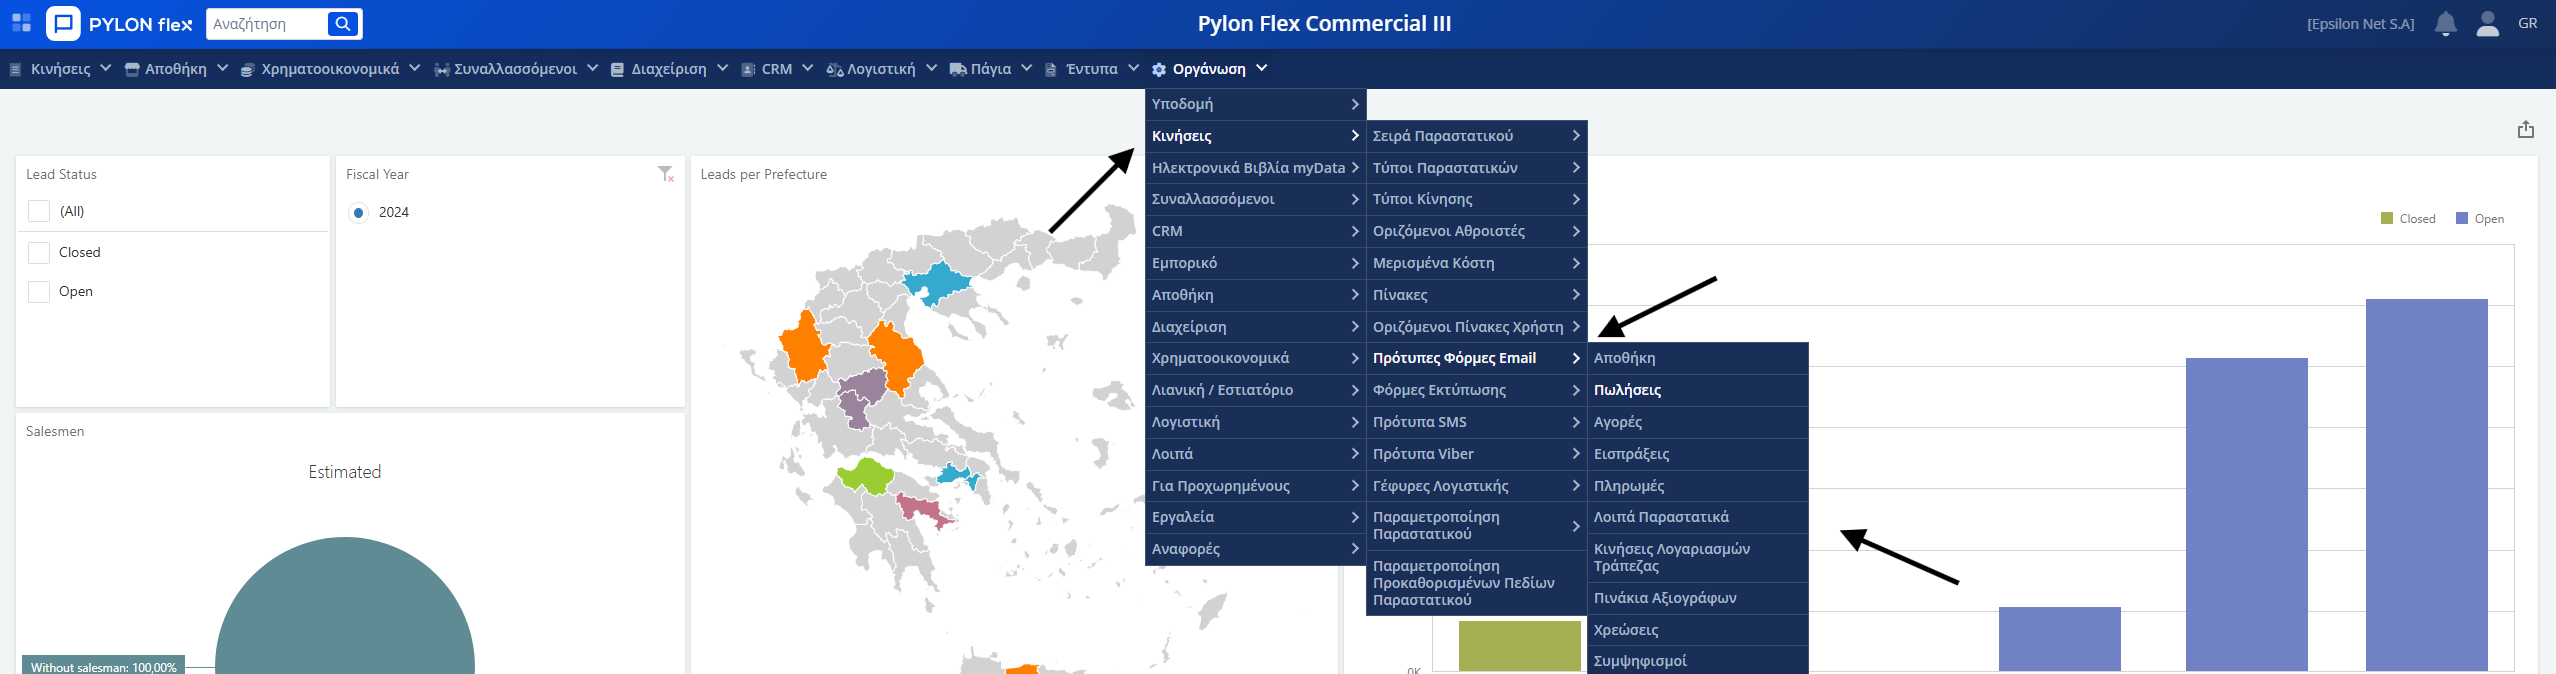Select Πρότυπες Φόρμες Email menu entry
This screenshot has height=674, width=2556.
(1476, 358)
